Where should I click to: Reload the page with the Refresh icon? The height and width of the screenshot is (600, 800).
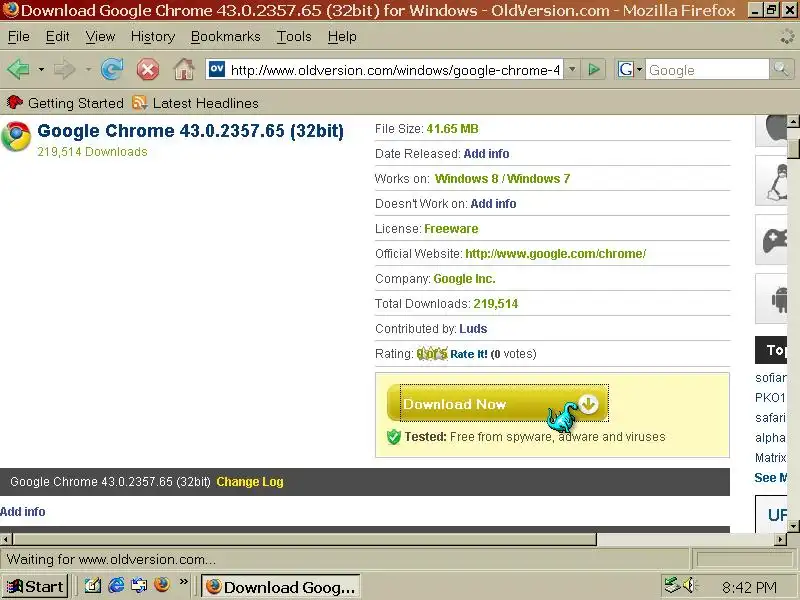pos(112,69)
